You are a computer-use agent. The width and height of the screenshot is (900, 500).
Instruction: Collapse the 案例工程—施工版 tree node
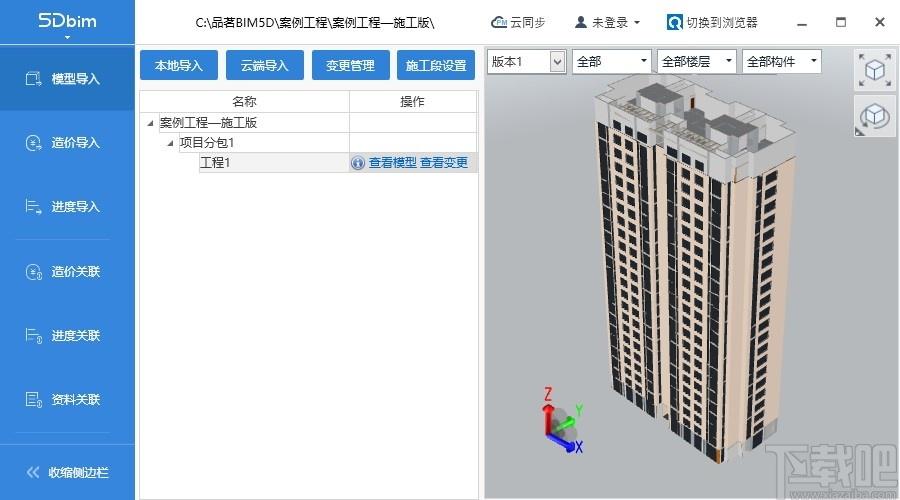150,123
